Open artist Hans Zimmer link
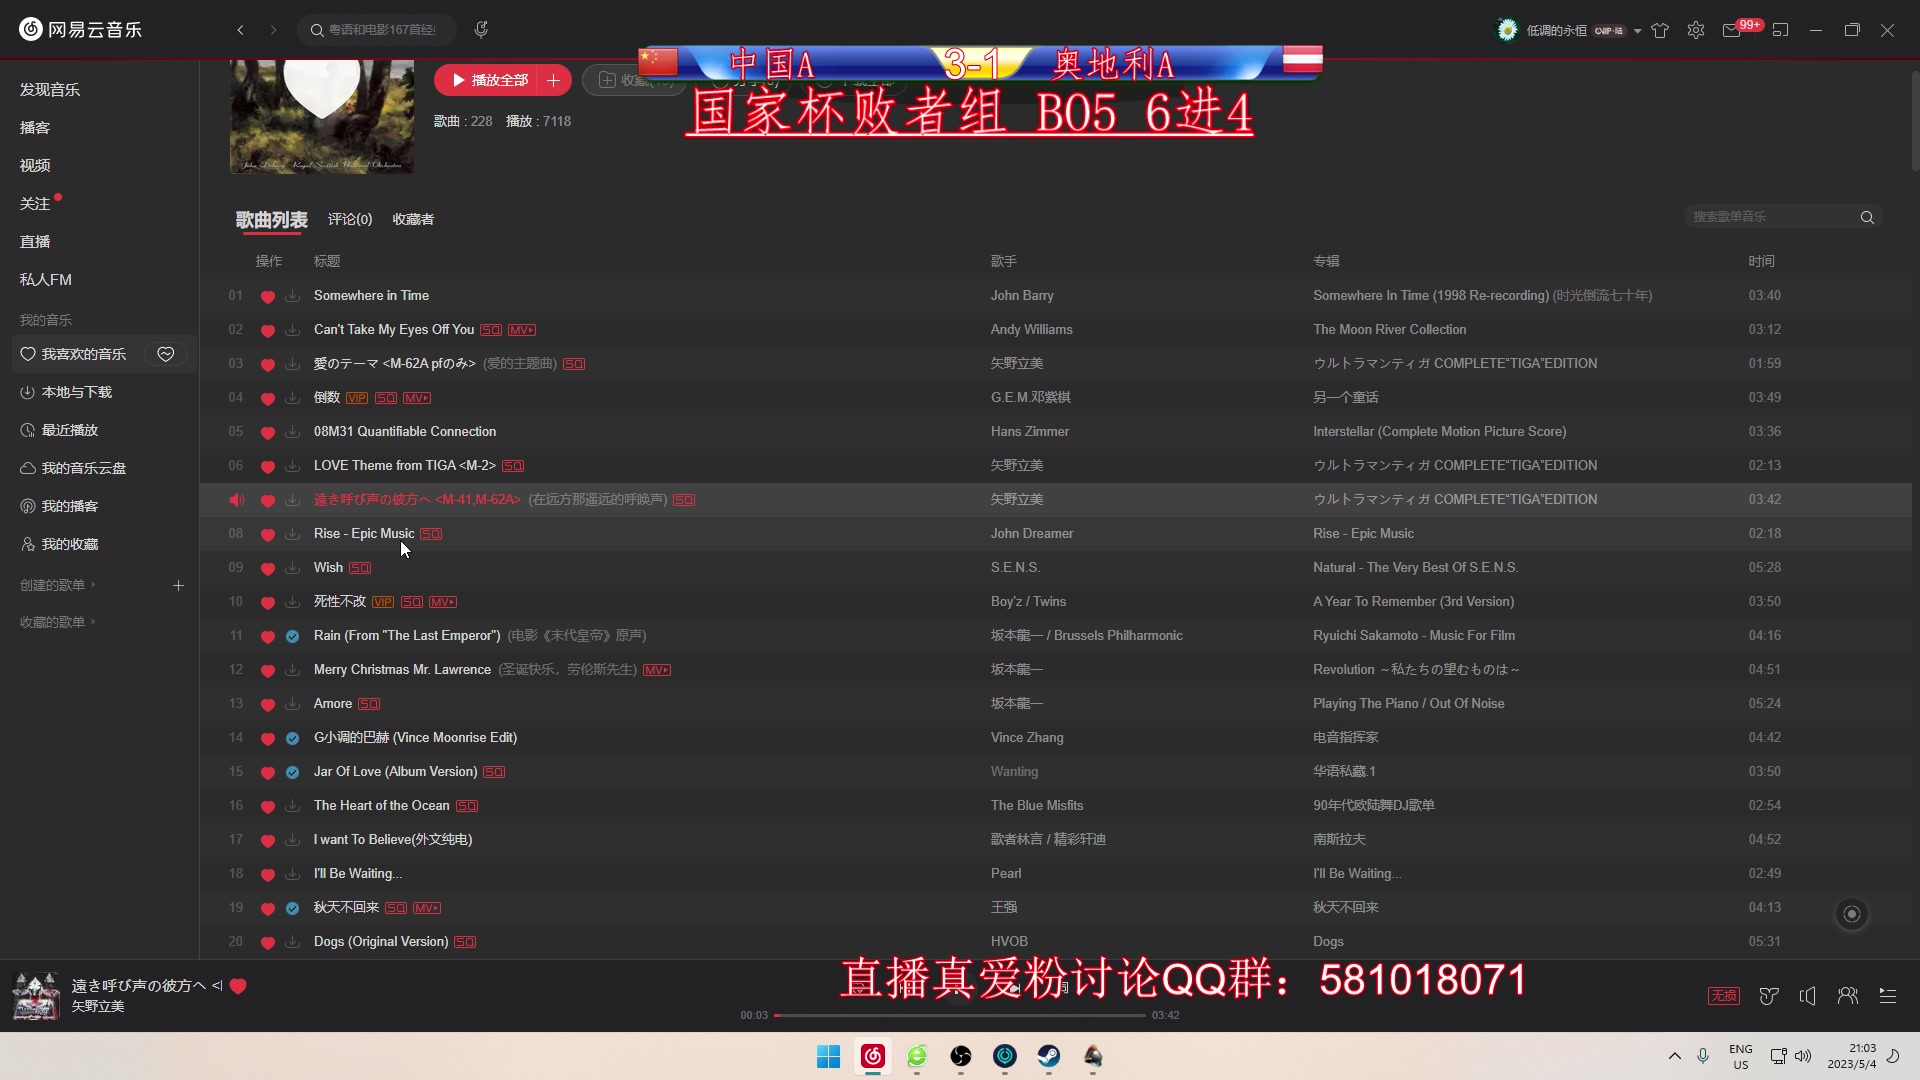 [x=1030, y=432]
